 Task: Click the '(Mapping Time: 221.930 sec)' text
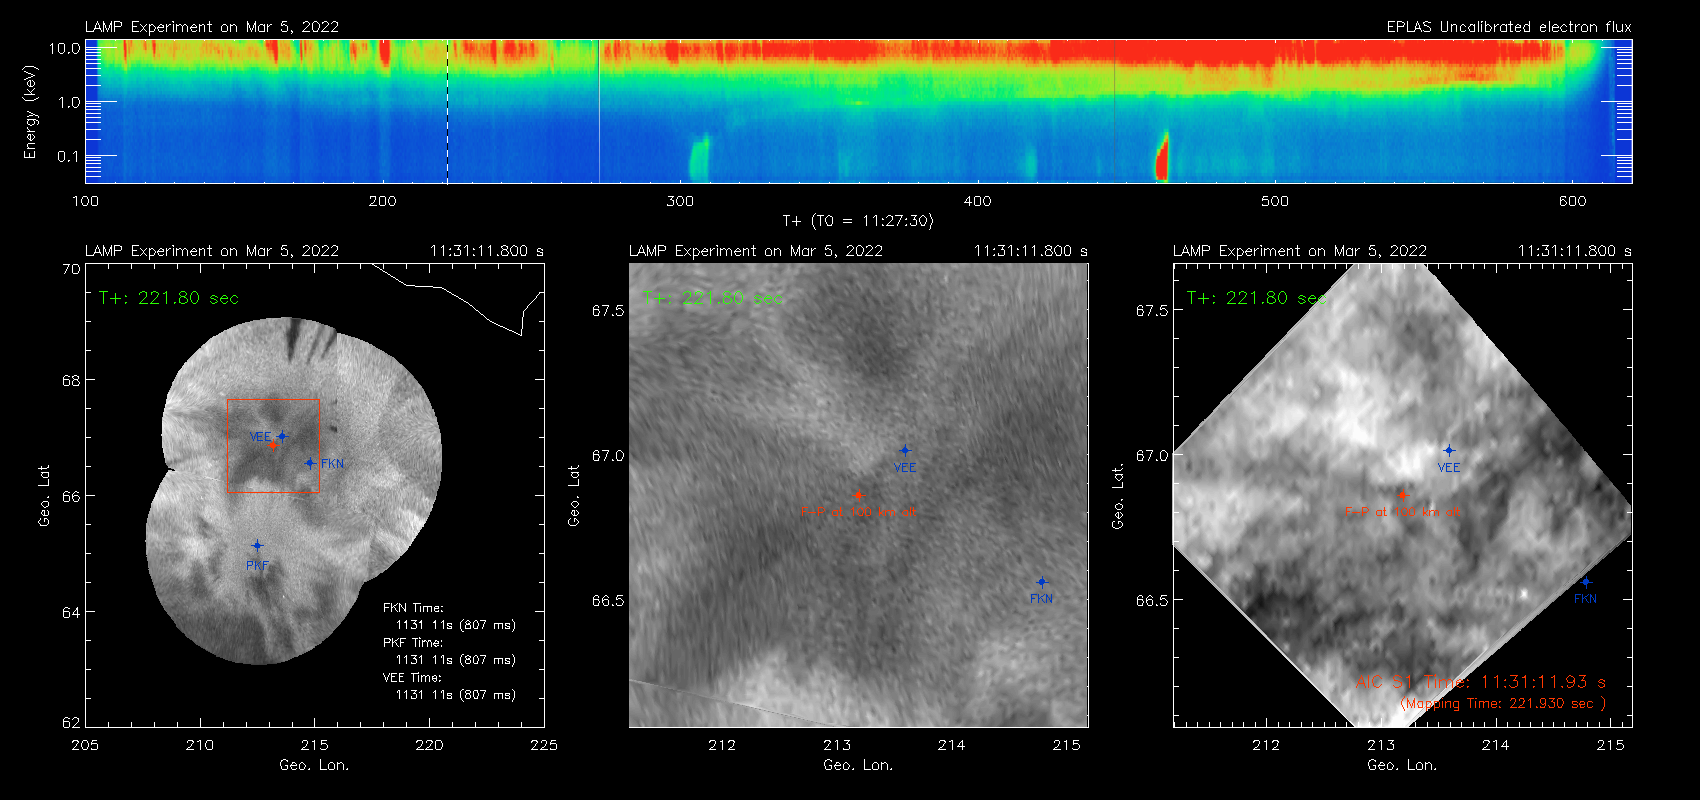click(1503, 704)
